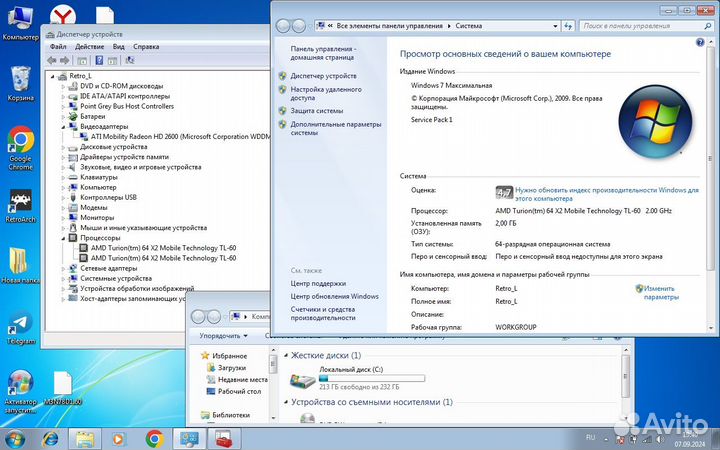Click the update performance index link
Viewport: 720px width, 450px height.
pyautogui.click(x=607, y=194)
